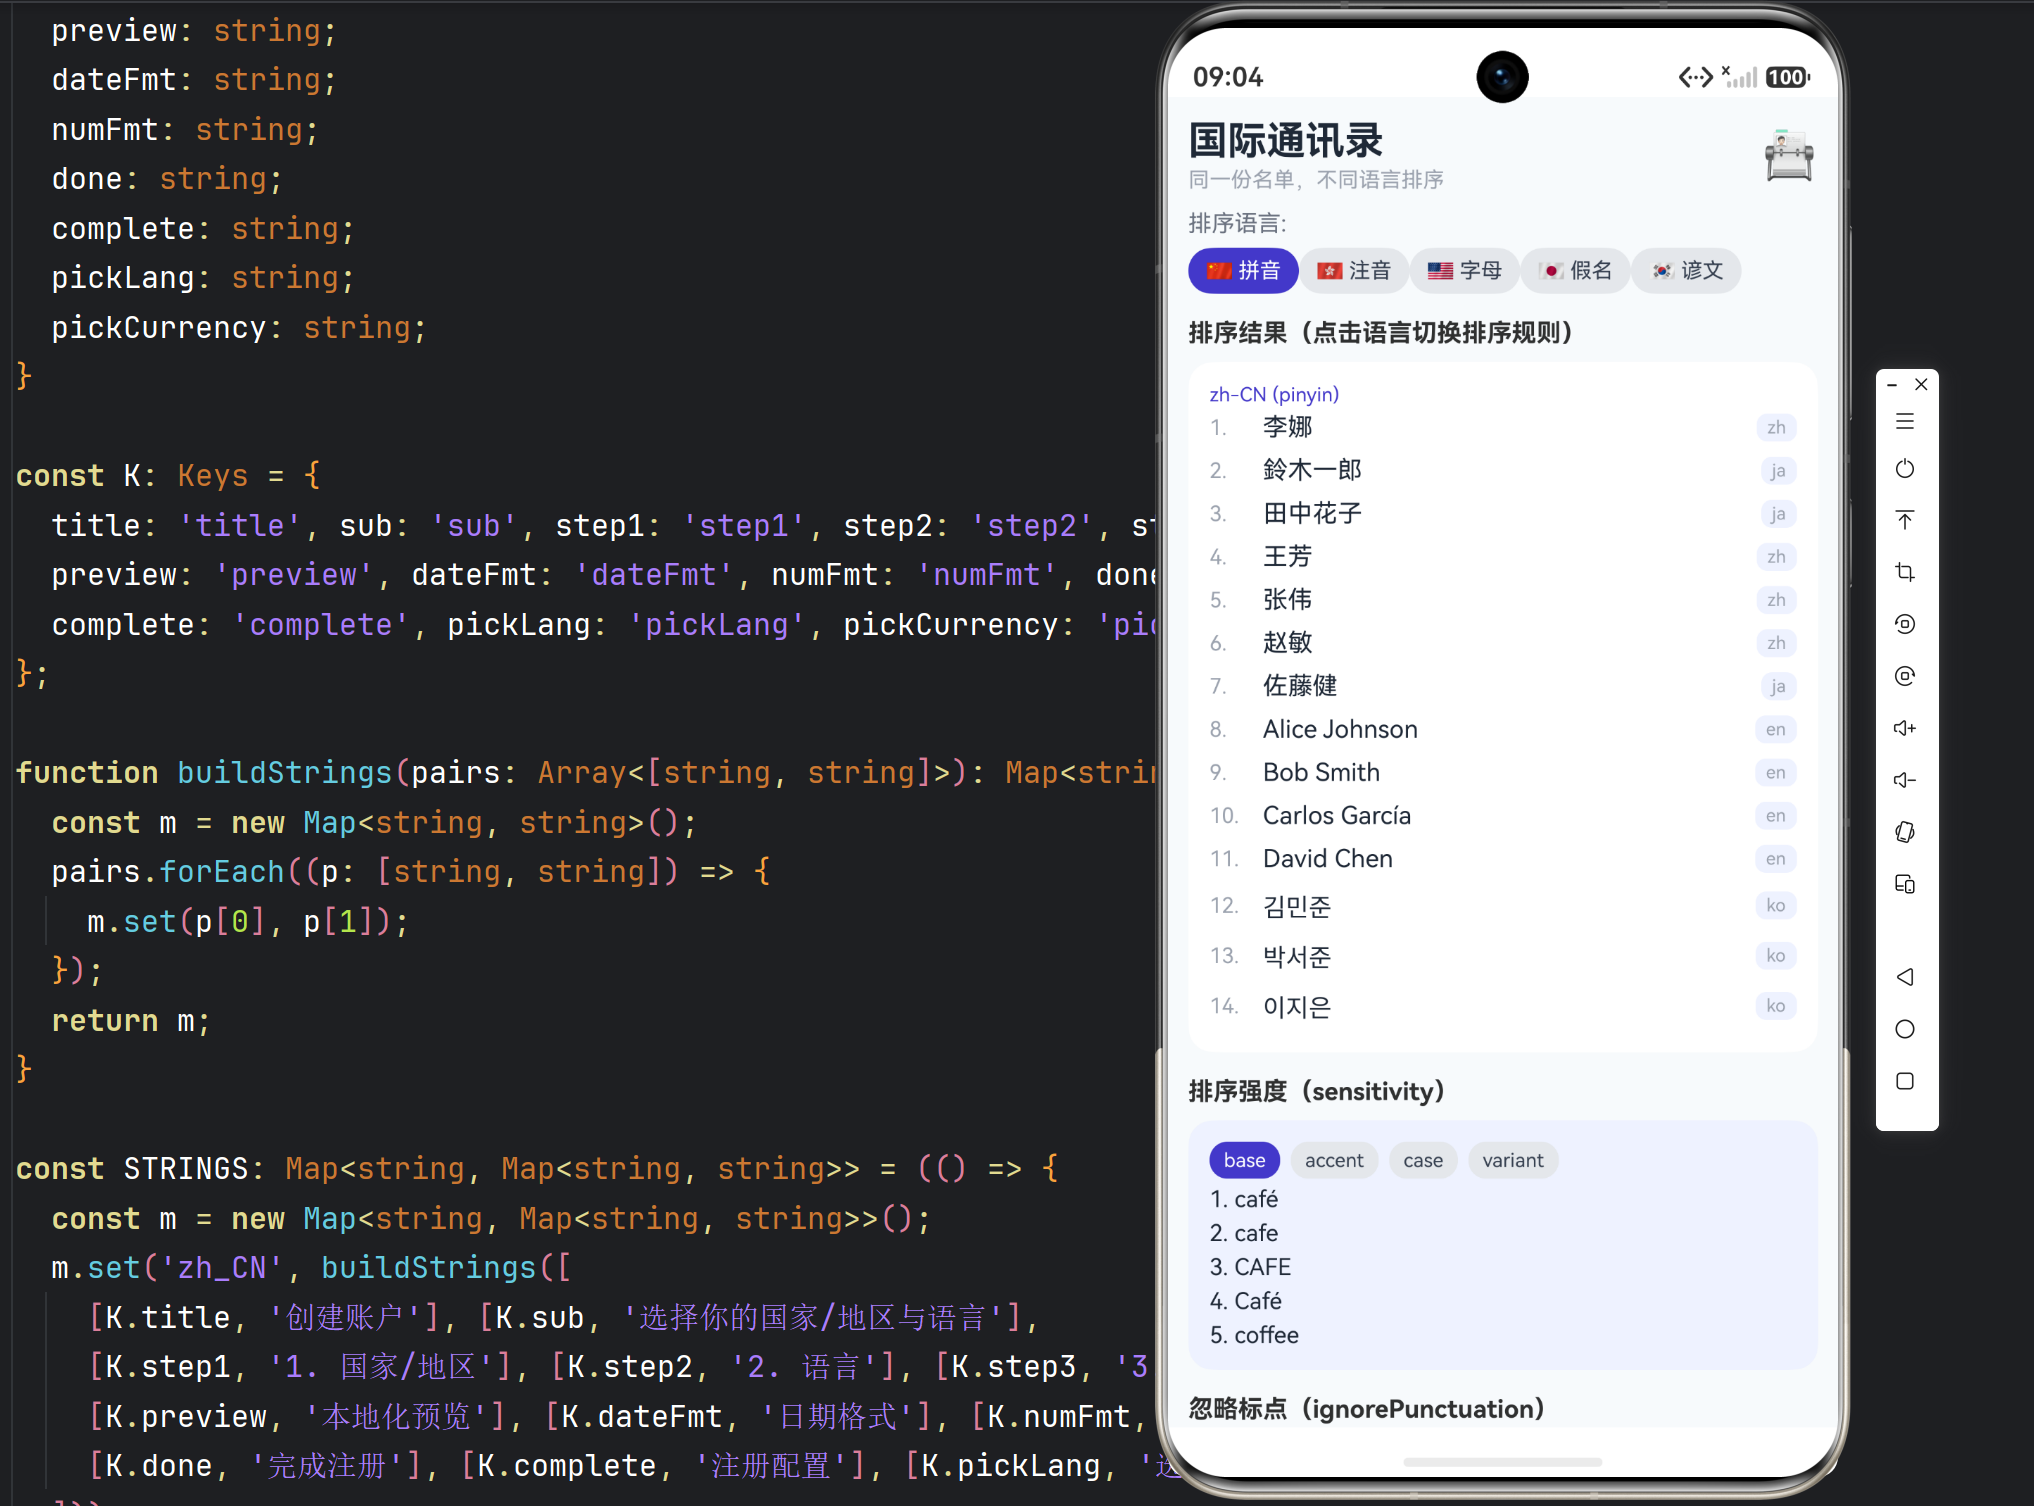Image resolution: width=2034 pixels, height=1506 pixels.
Task: Place cursor on 'const STRINGS' declaration in editor
Action: 132,1168
